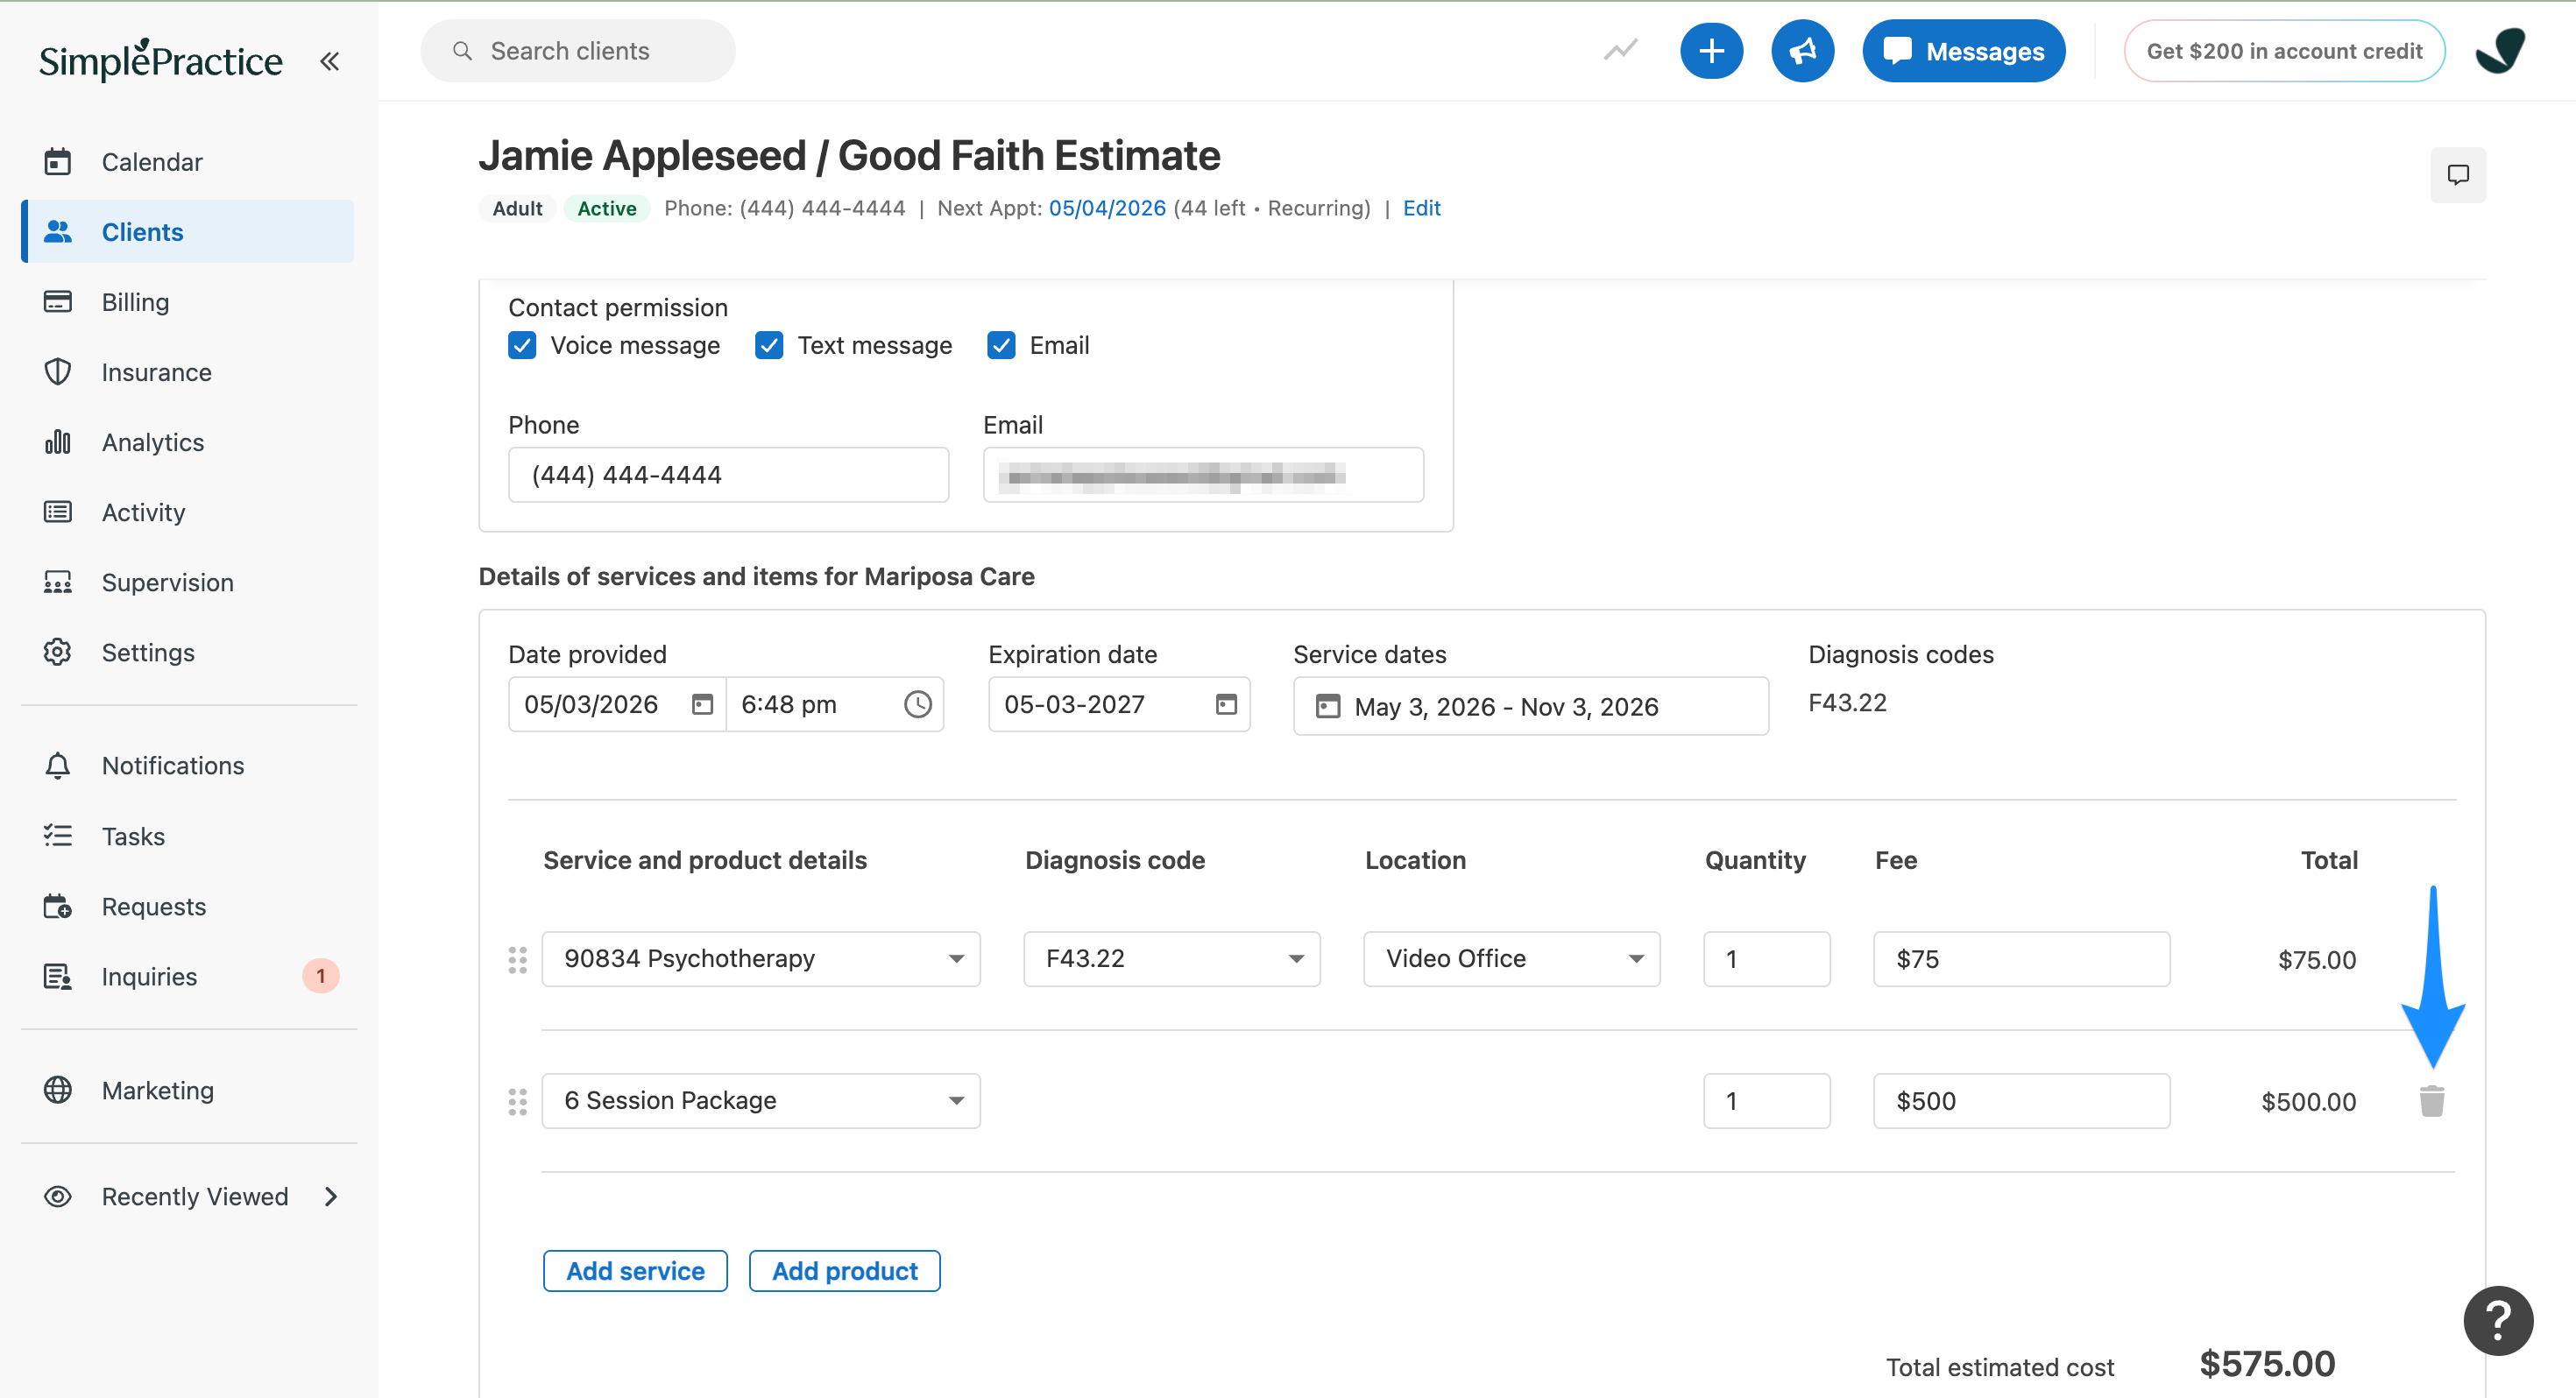Open the Calendar icon in sidebar
This screenshot has width=2576, height=1398.
58,162
